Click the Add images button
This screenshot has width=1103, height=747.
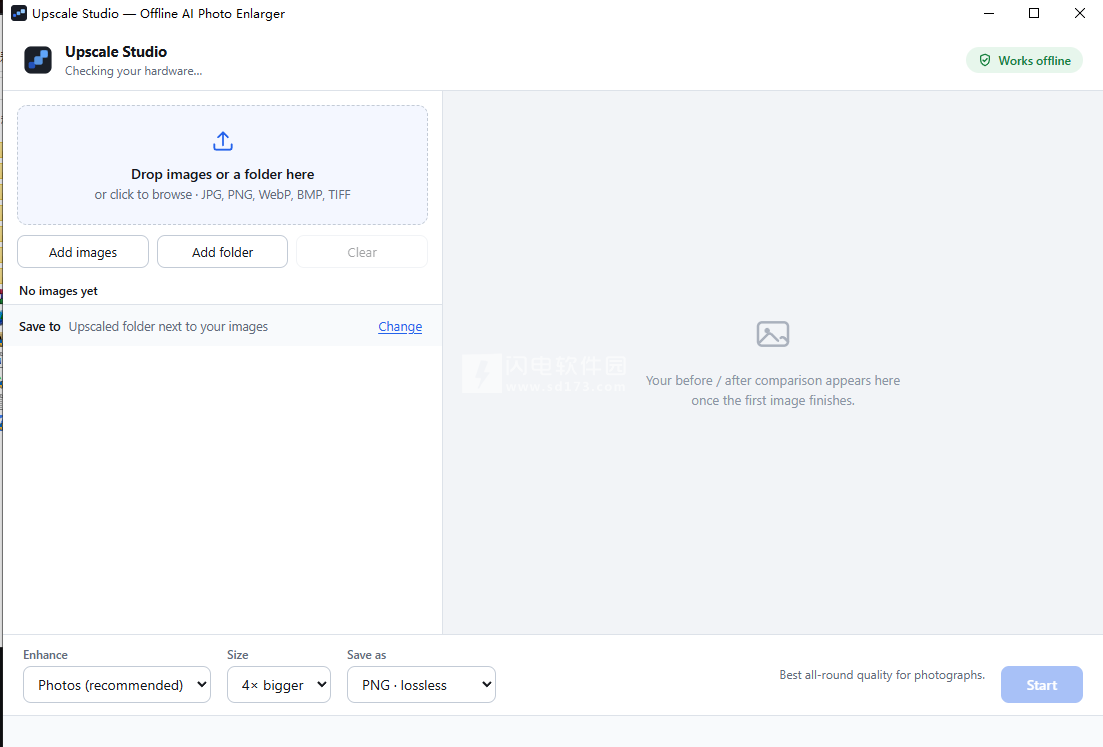(83, 252)
